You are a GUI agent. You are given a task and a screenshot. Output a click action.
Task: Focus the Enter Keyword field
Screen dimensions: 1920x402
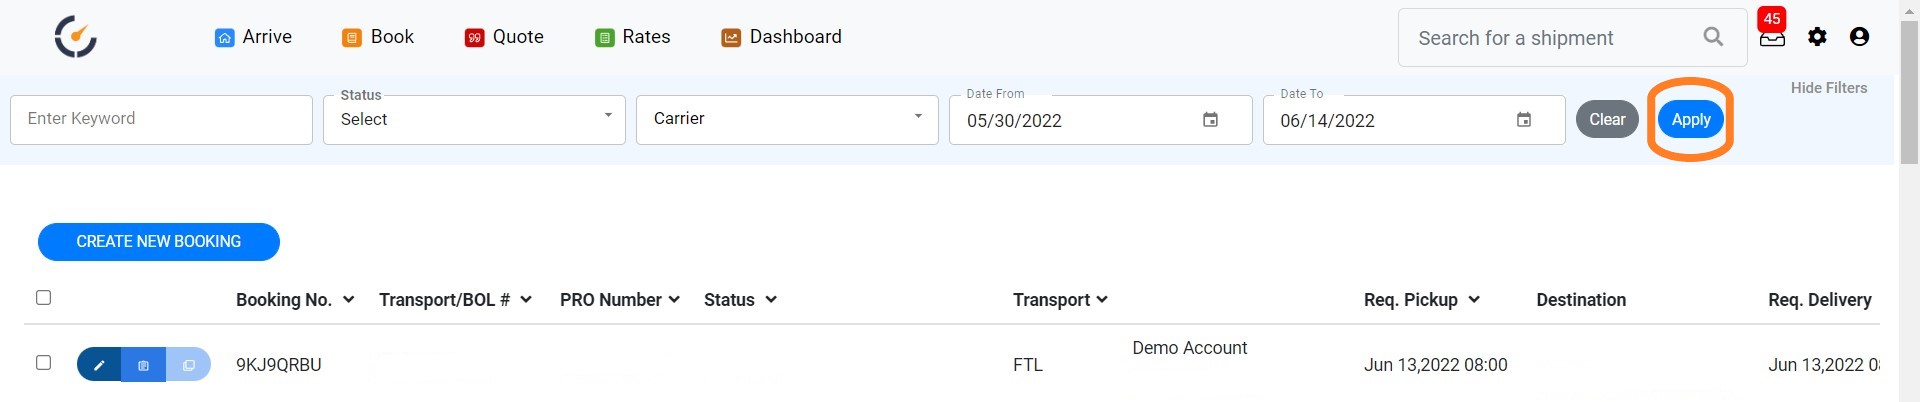coord(161,120)
